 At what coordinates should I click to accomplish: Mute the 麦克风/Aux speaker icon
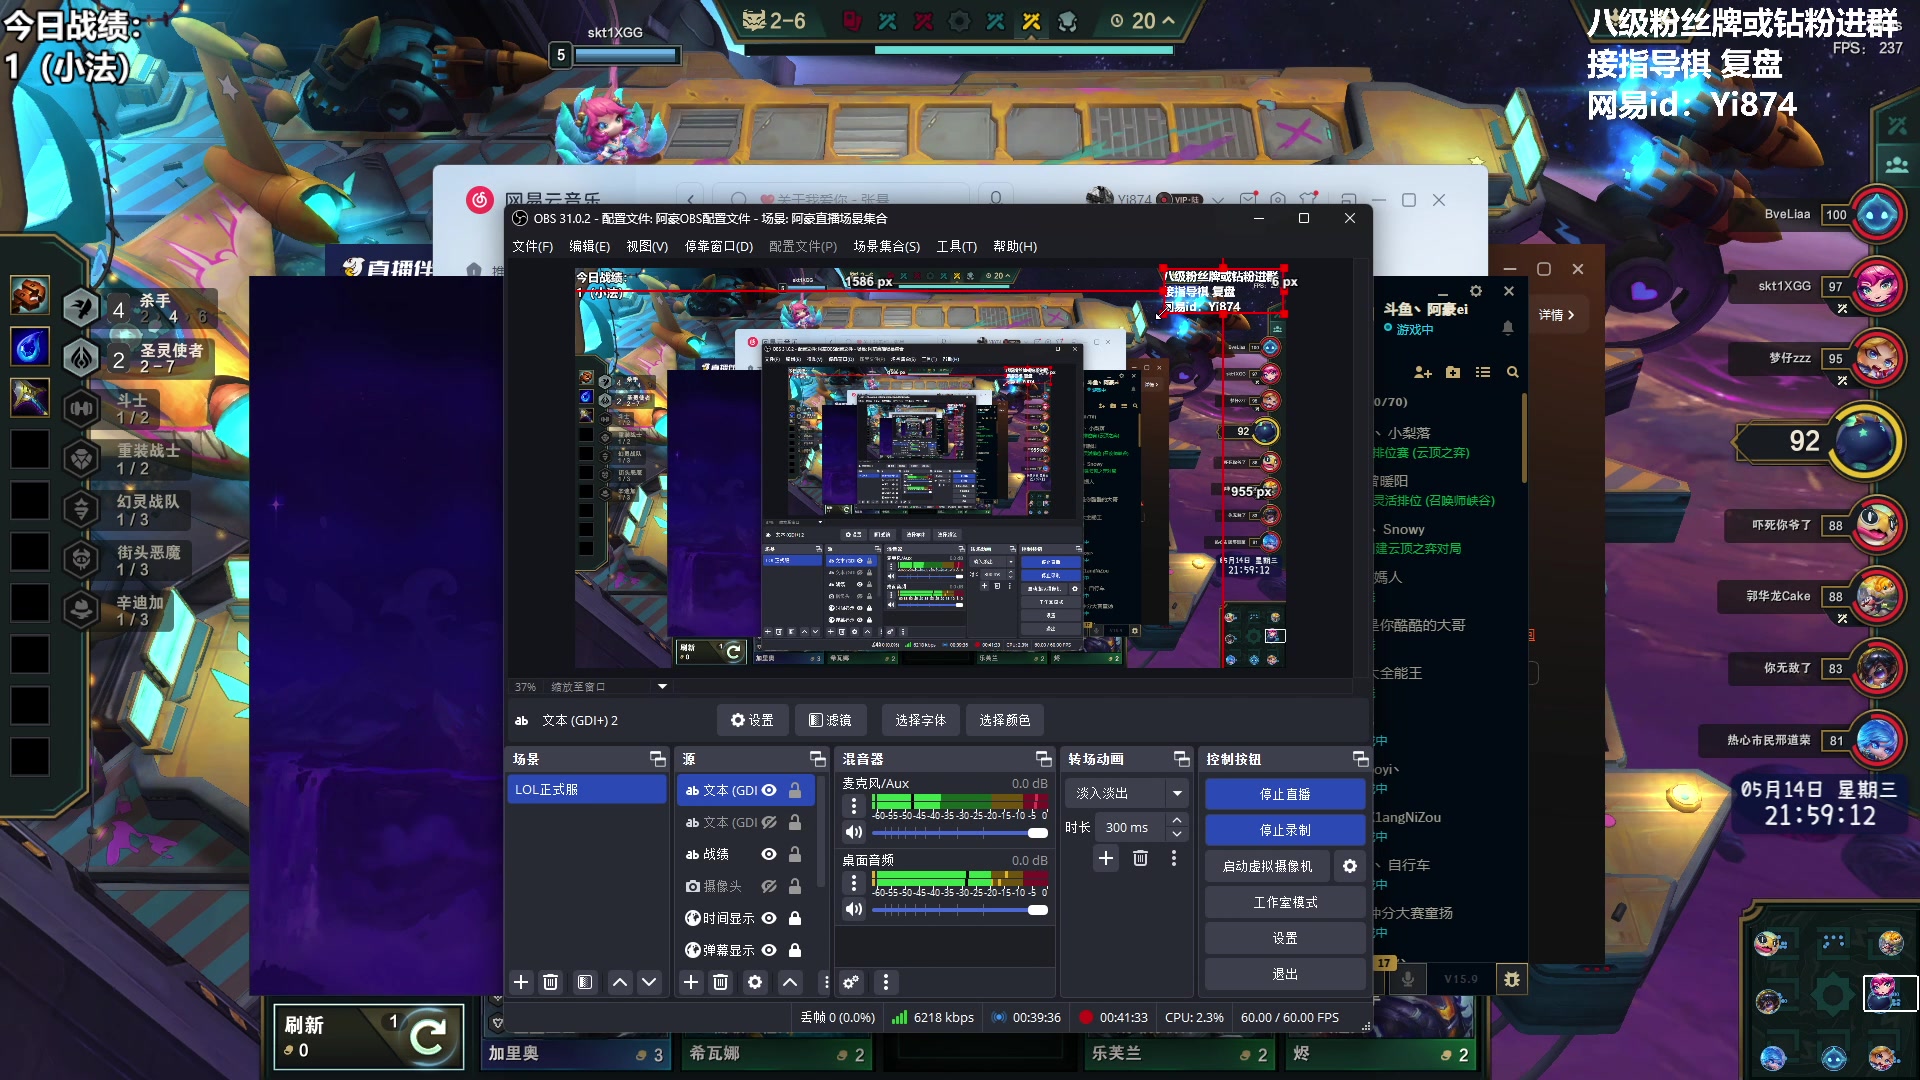pos(853,832)
